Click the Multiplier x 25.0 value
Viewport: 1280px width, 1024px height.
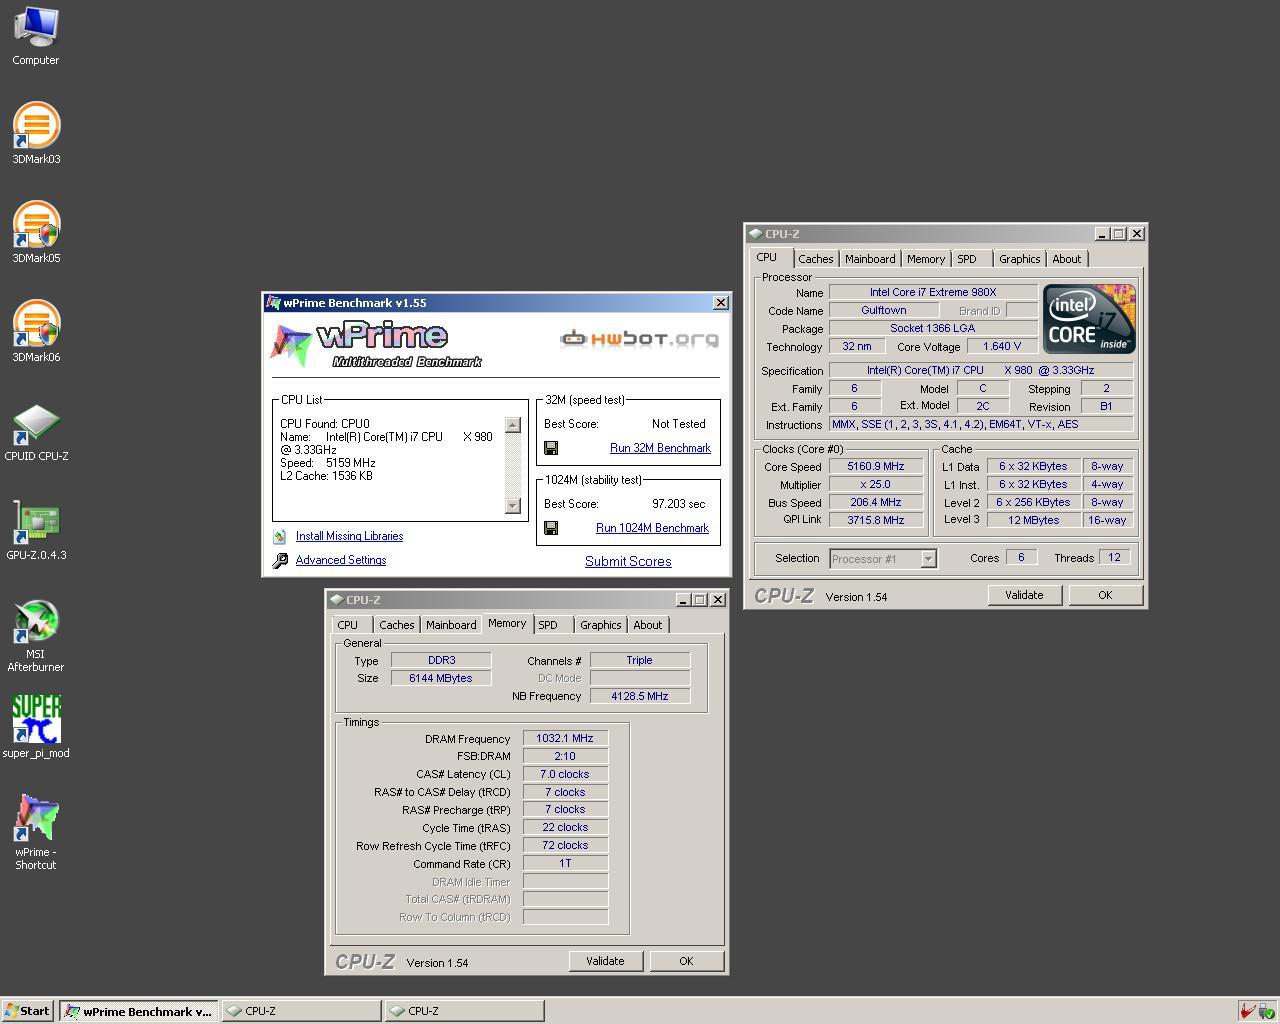click(875, 485)
